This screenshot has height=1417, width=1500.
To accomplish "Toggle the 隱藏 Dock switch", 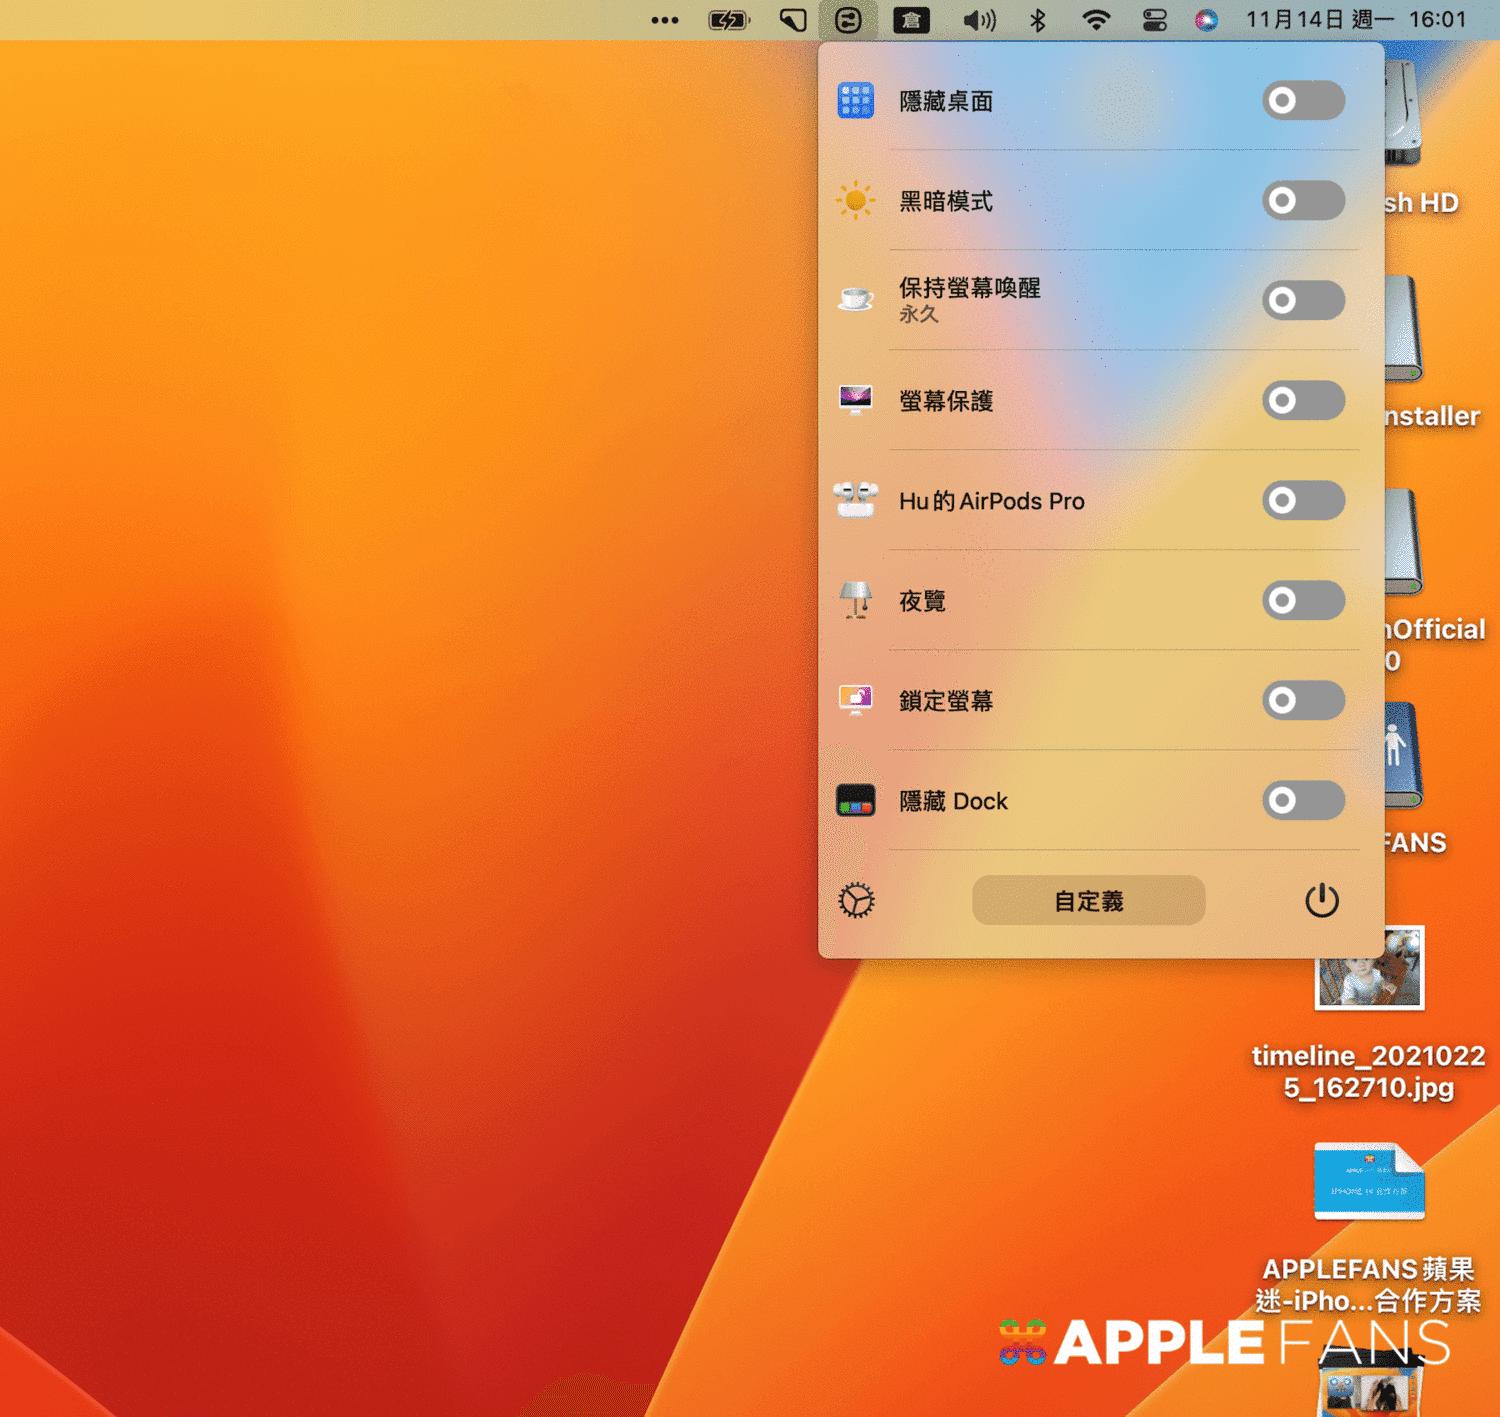I will click(1302, 800).
